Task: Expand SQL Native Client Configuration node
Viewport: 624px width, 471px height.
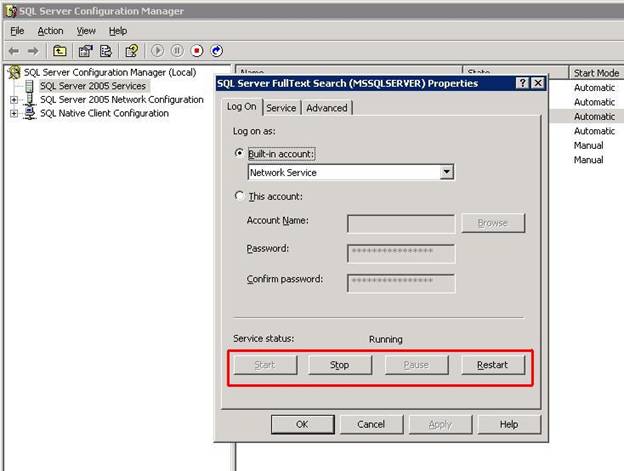Action: coord(14,113)
